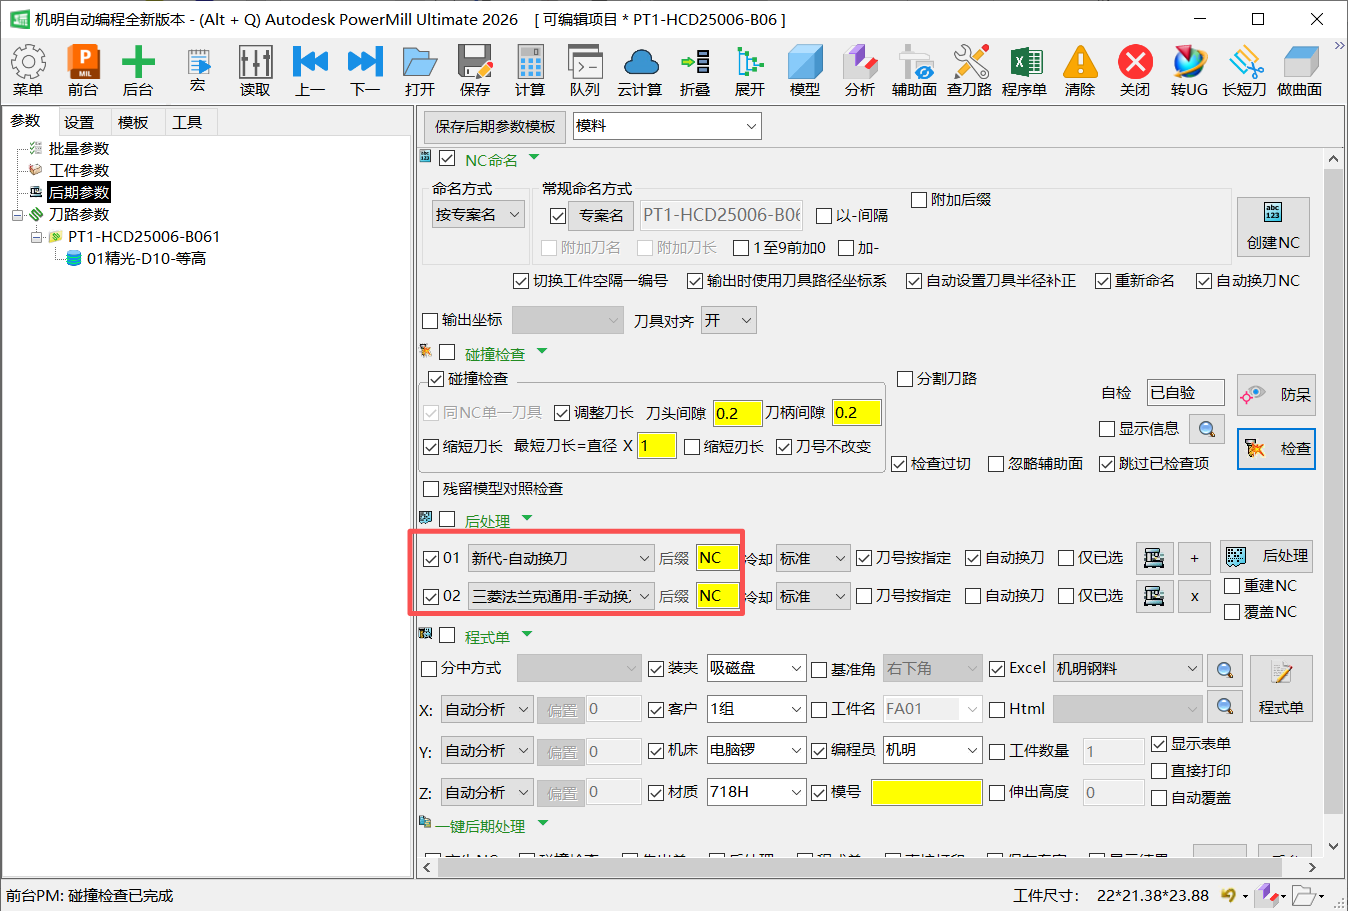Click the 后处理 button
This screenshot has height=911, width=1348.
(1266, 556)
